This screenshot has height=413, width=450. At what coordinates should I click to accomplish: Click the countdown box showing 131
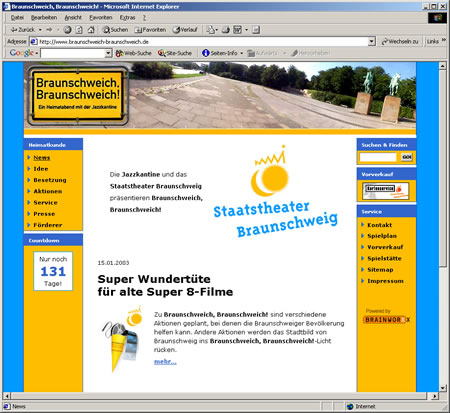click(x=53, y=271)
